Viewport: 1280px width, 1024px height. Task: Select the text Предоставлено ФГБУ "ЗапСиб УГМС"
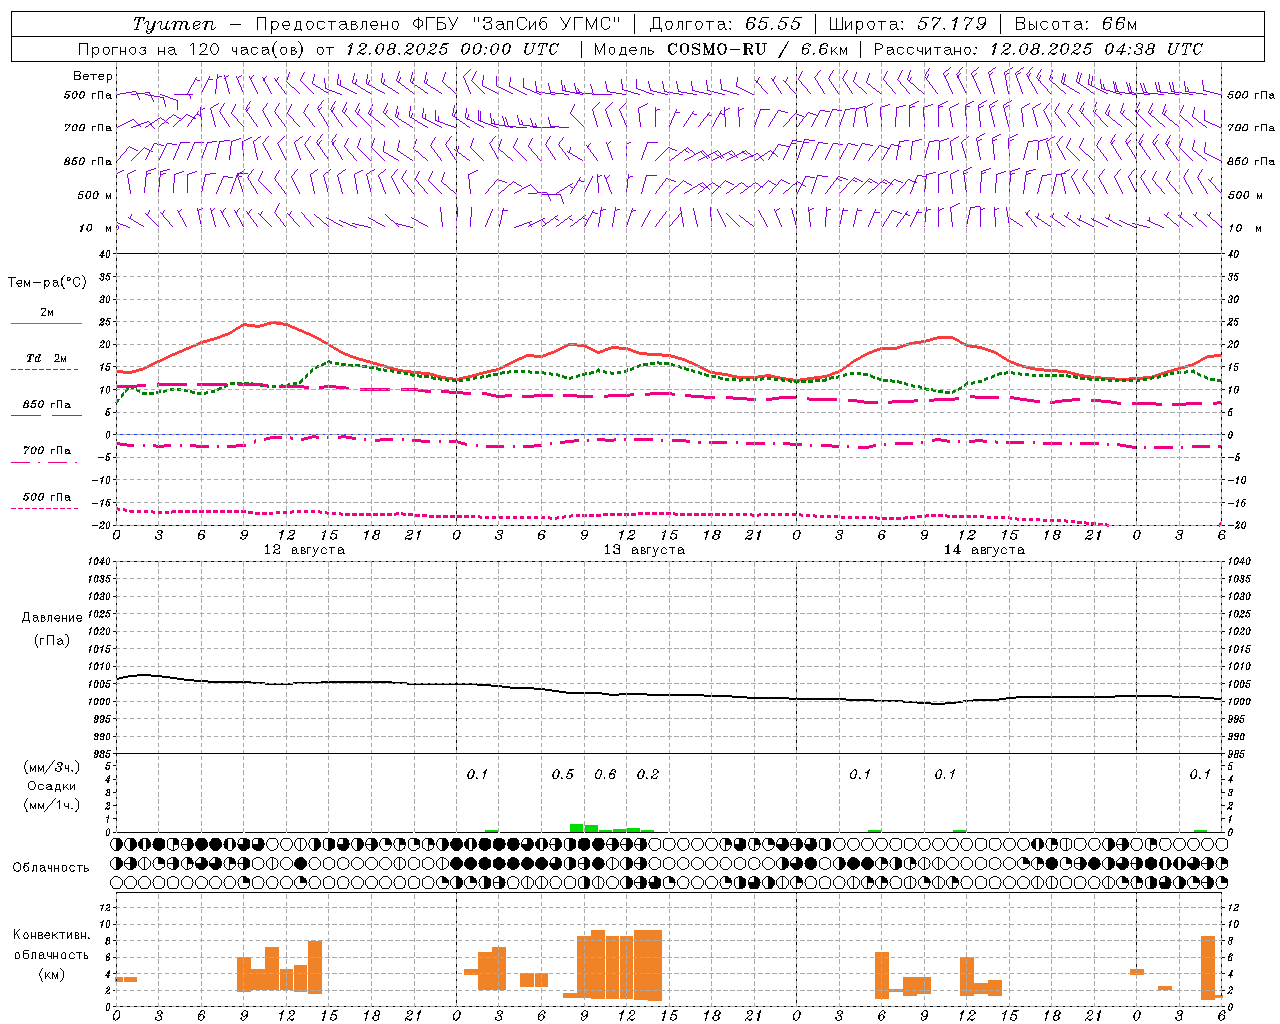coord(438,24)
